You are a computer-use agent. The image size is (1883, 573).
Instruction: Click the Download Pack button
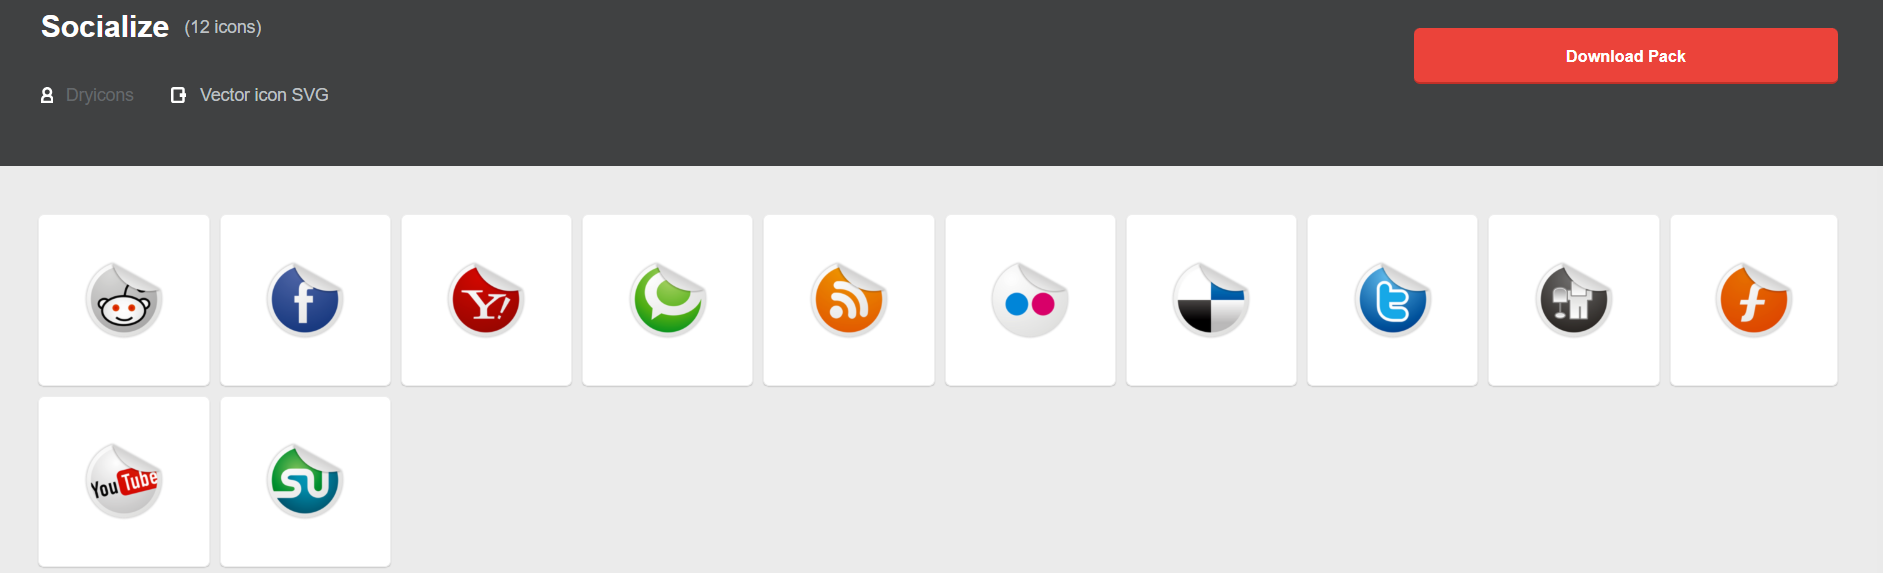1625,56
